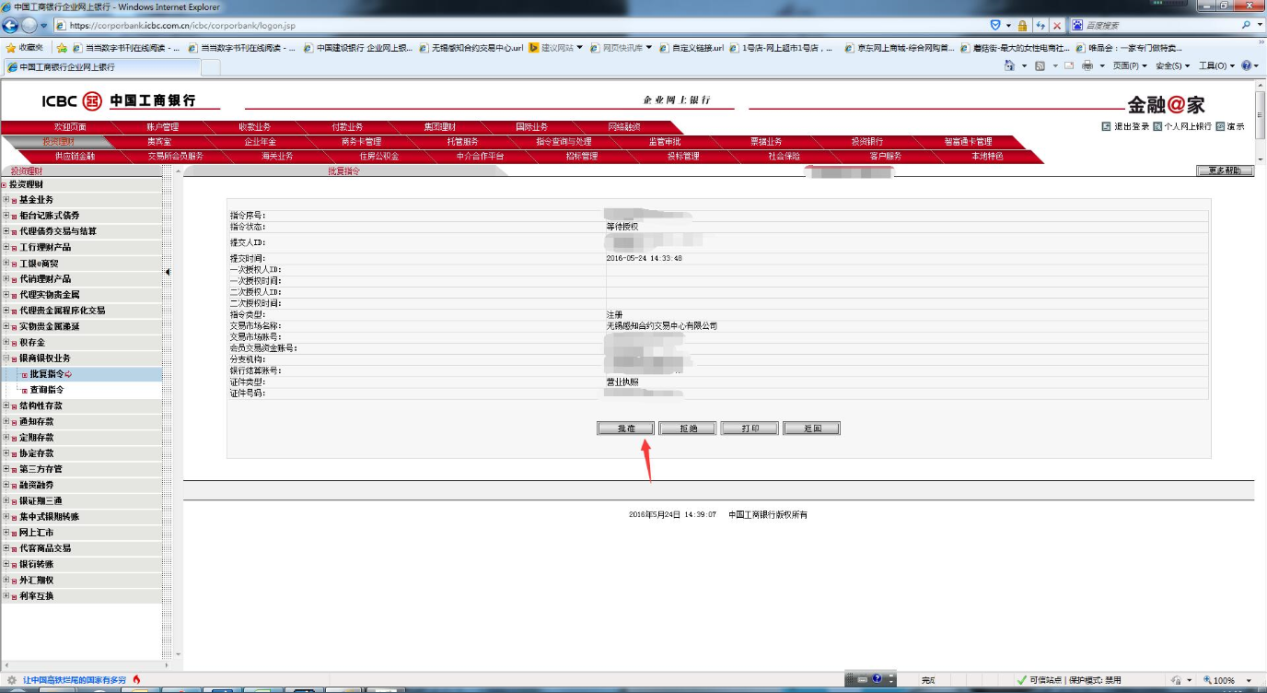Open the 京东网上商城 bookmark

click(901, 47)
